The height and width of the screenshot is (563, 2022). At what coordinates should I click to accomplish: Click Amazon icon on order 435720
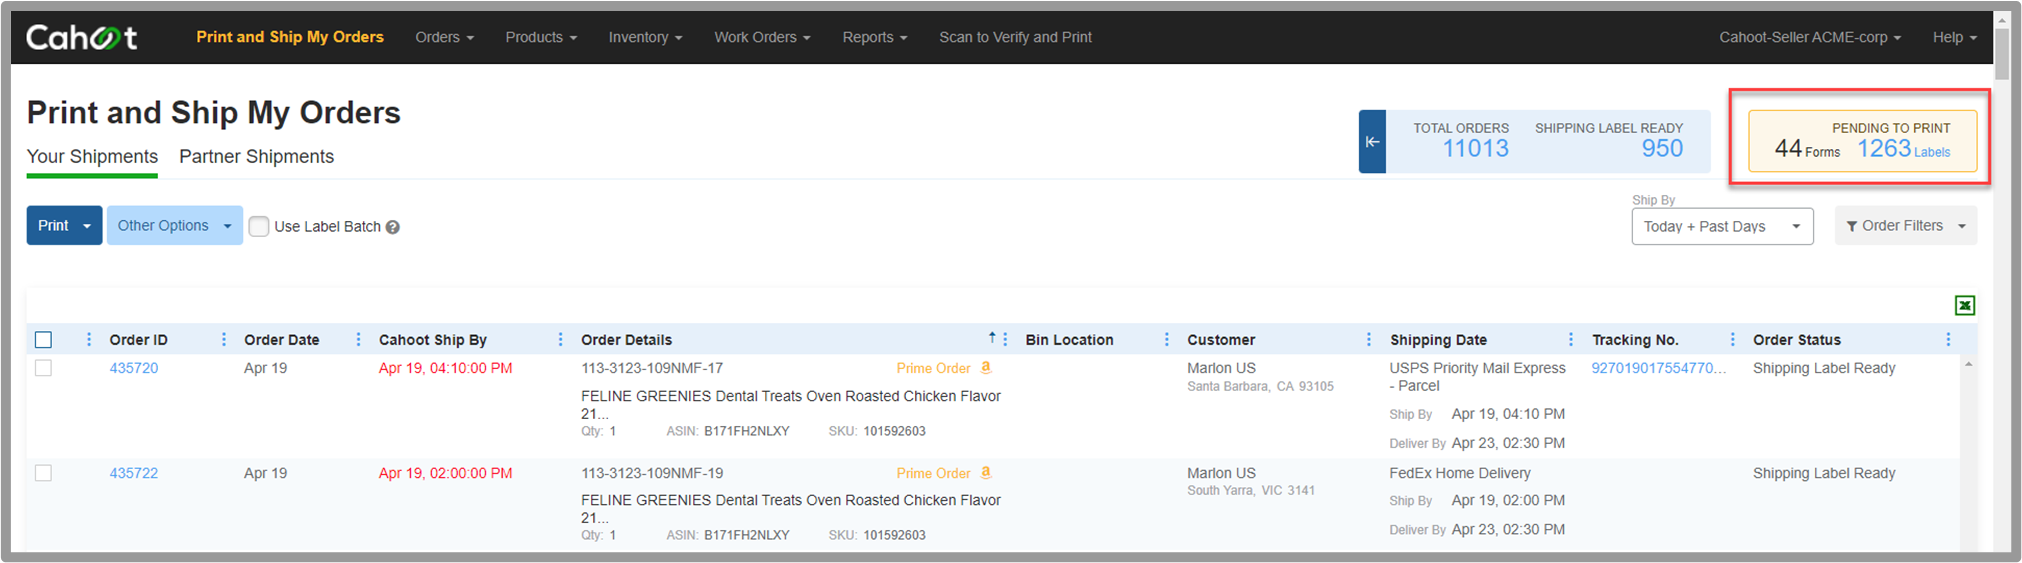pyautogui.click(x=986, y=368)
